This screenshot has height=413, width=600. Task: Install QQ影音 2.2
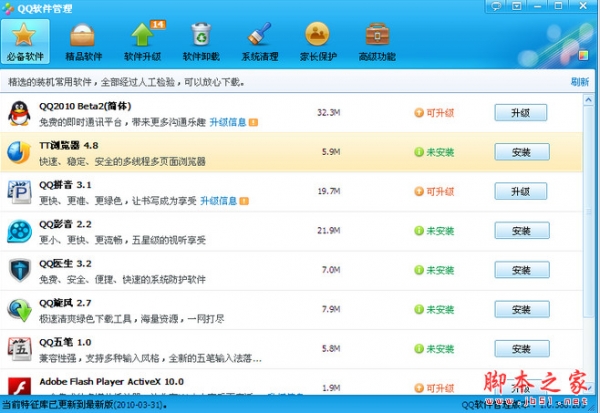pyautogui.click(x=522, y=231)
